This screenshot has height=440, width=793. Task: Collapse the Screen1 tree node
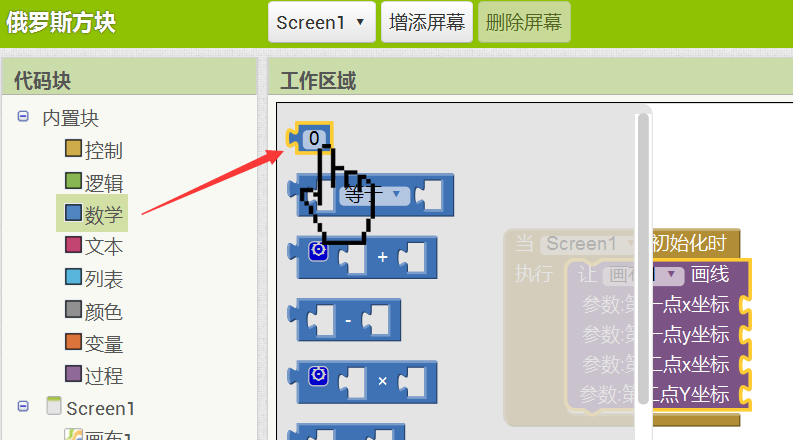coord(23,406)
